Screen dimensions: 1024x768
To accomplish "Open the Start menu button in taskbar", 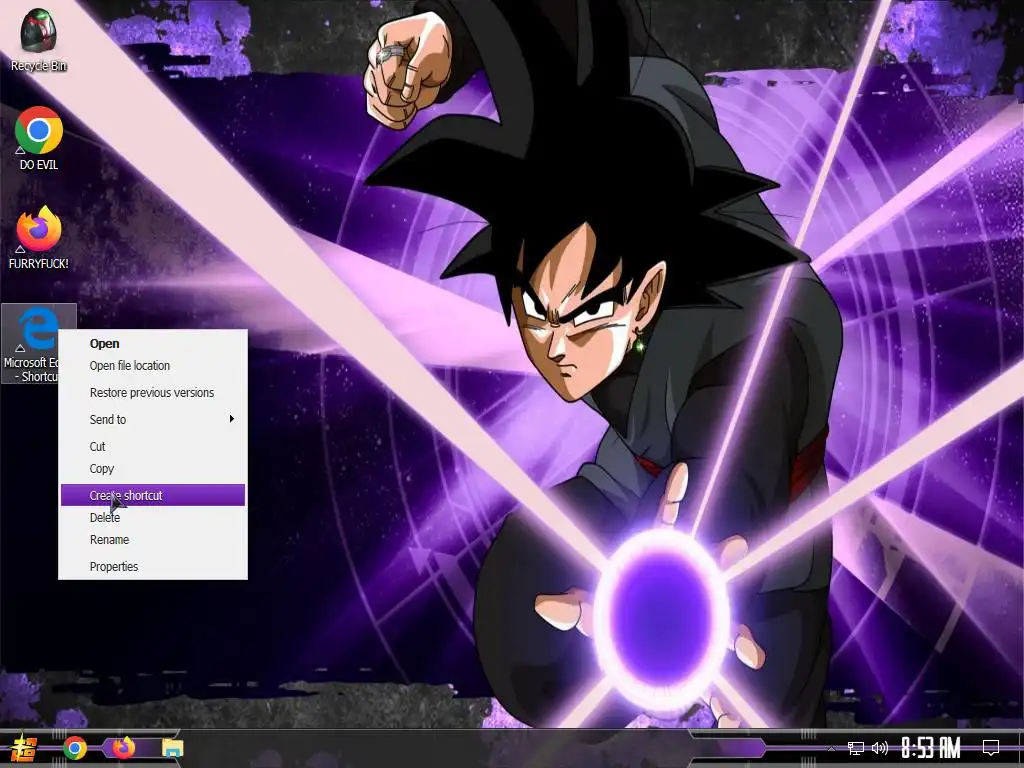I will click(x=24, y=748).
